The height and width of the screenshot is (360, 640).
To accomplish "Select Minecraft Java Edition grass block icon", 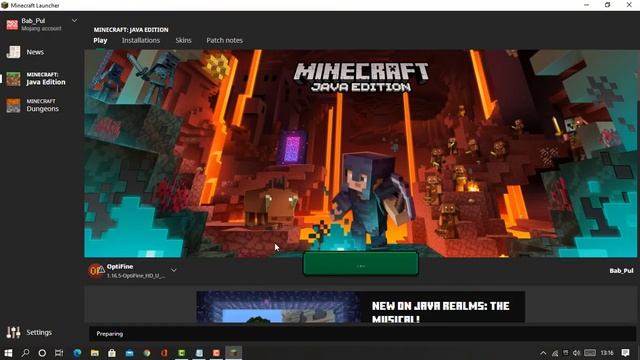I will click(x=13, y=78).
